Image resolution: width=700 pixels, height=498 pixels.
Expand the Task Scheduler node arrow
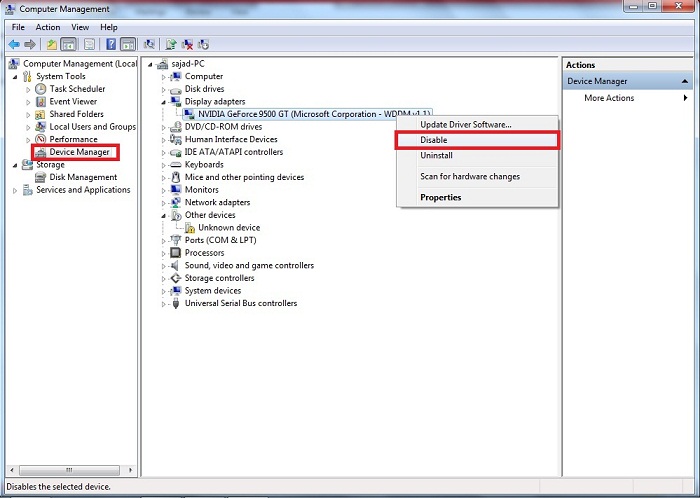(28, 89)
